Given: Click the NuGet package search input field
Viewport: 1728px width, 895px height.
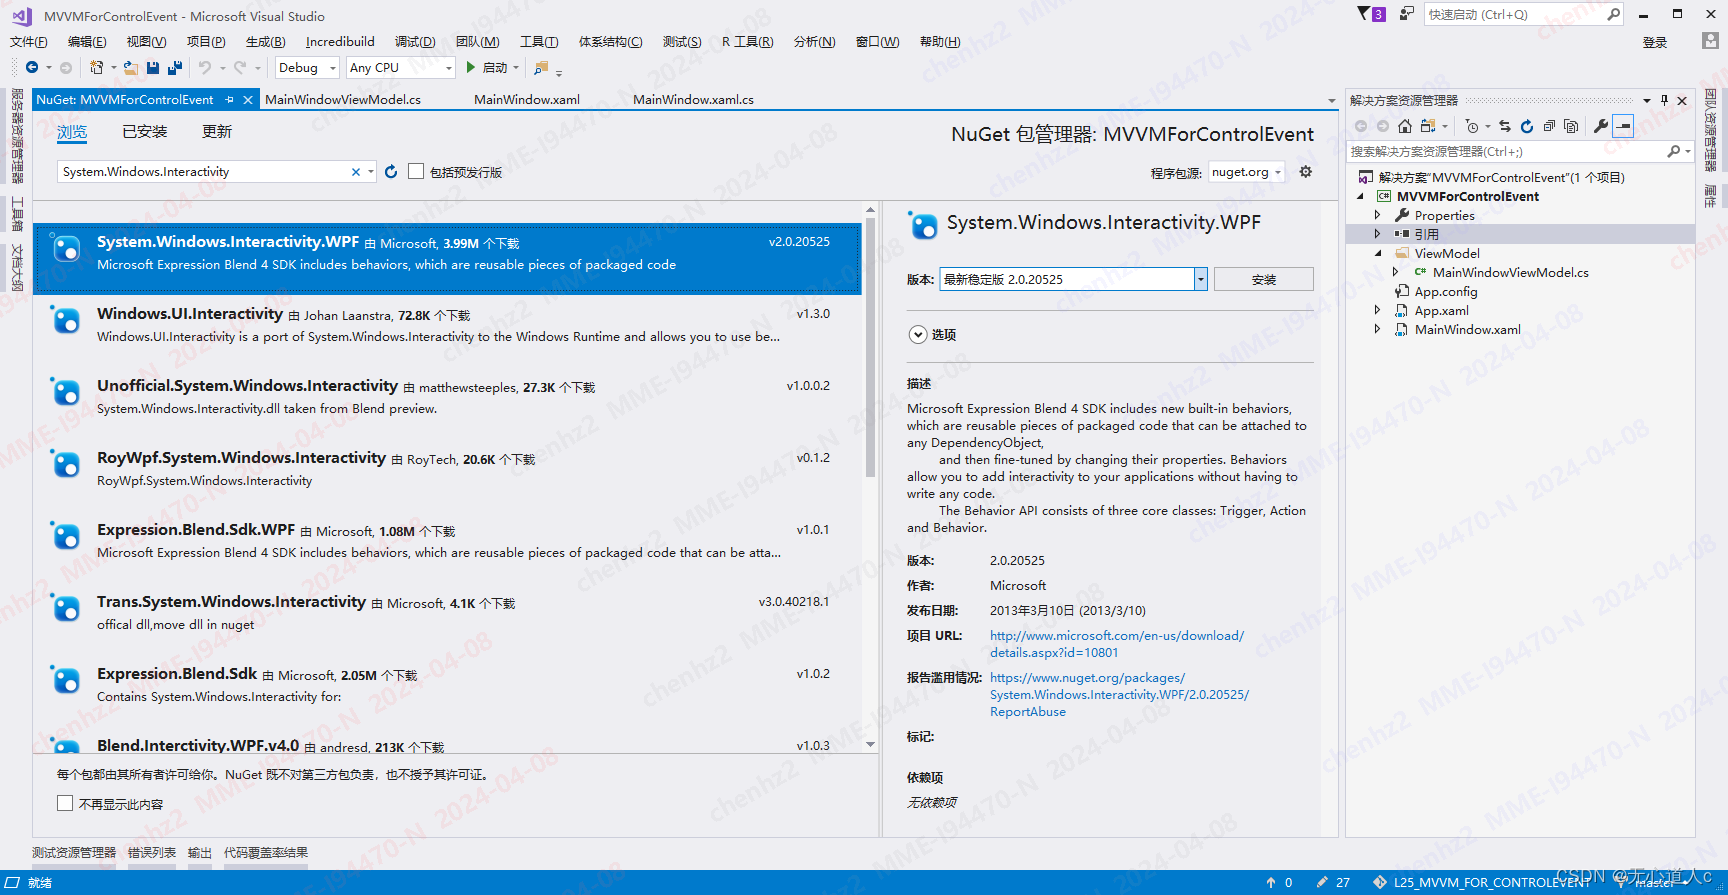Looking at the screenshot, I should coord(203,172).
